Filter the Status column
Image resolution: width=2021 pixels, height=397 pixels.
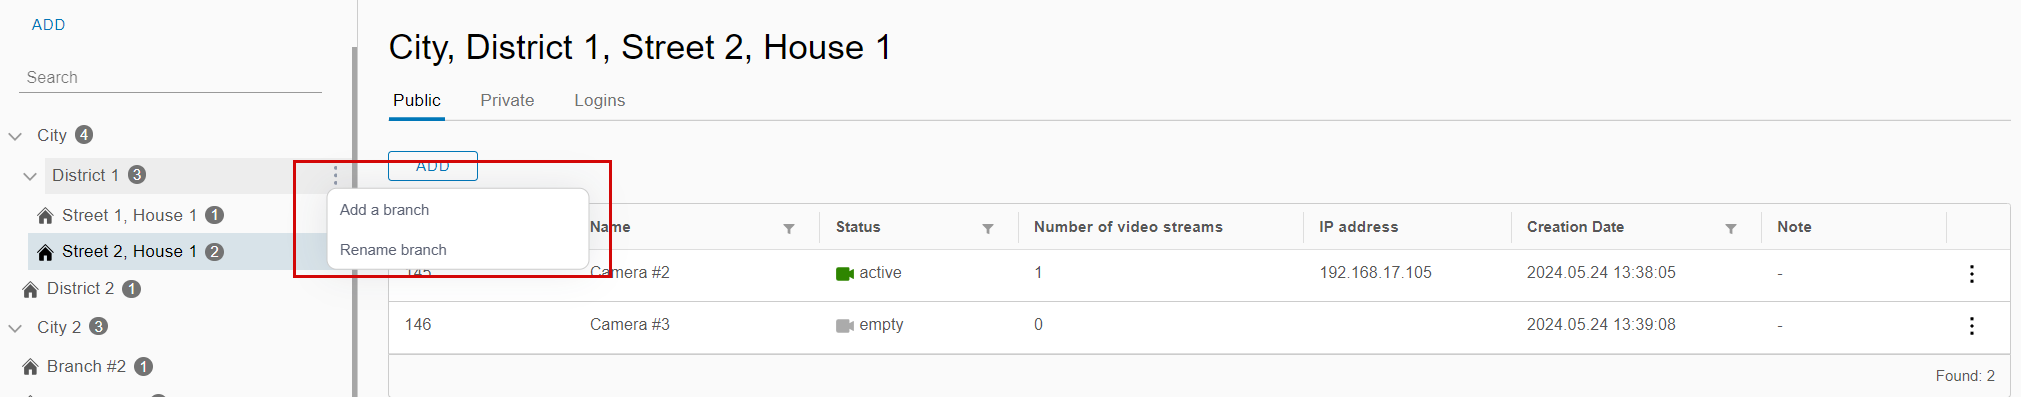point(988,229)
